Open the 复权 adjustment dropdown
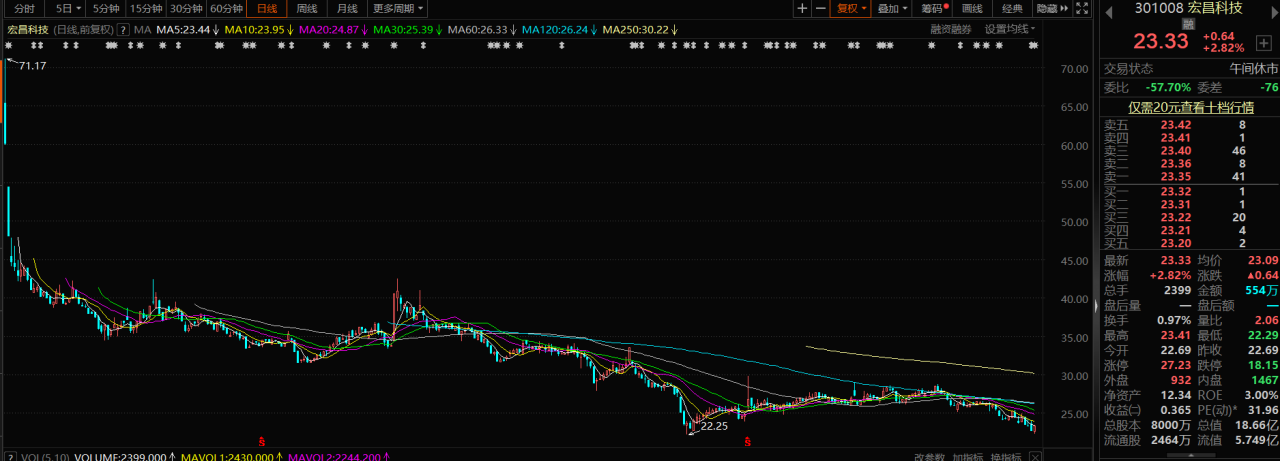The image size is (1280, 461). (850, 9)
